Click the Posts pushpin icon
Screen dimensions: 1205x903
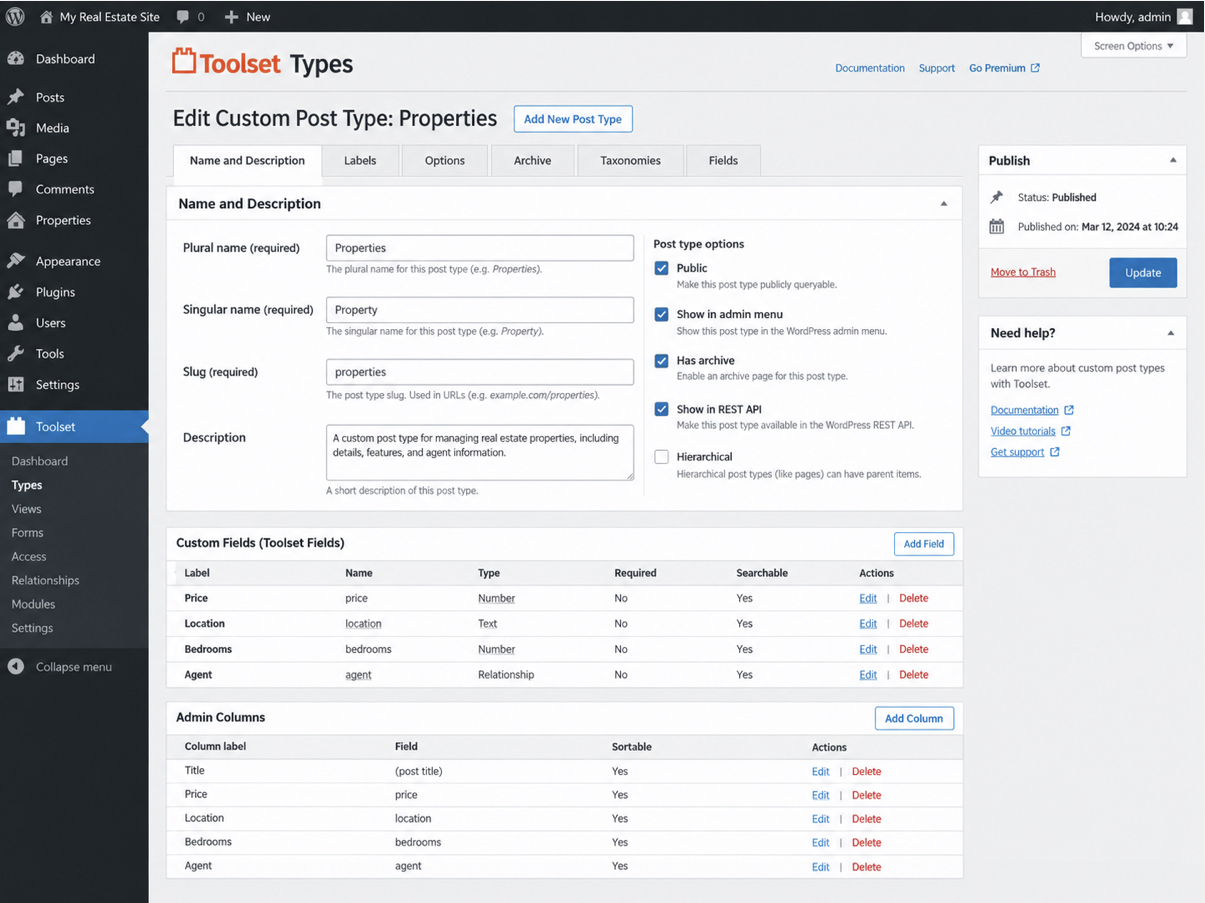[x=15, y=97]
